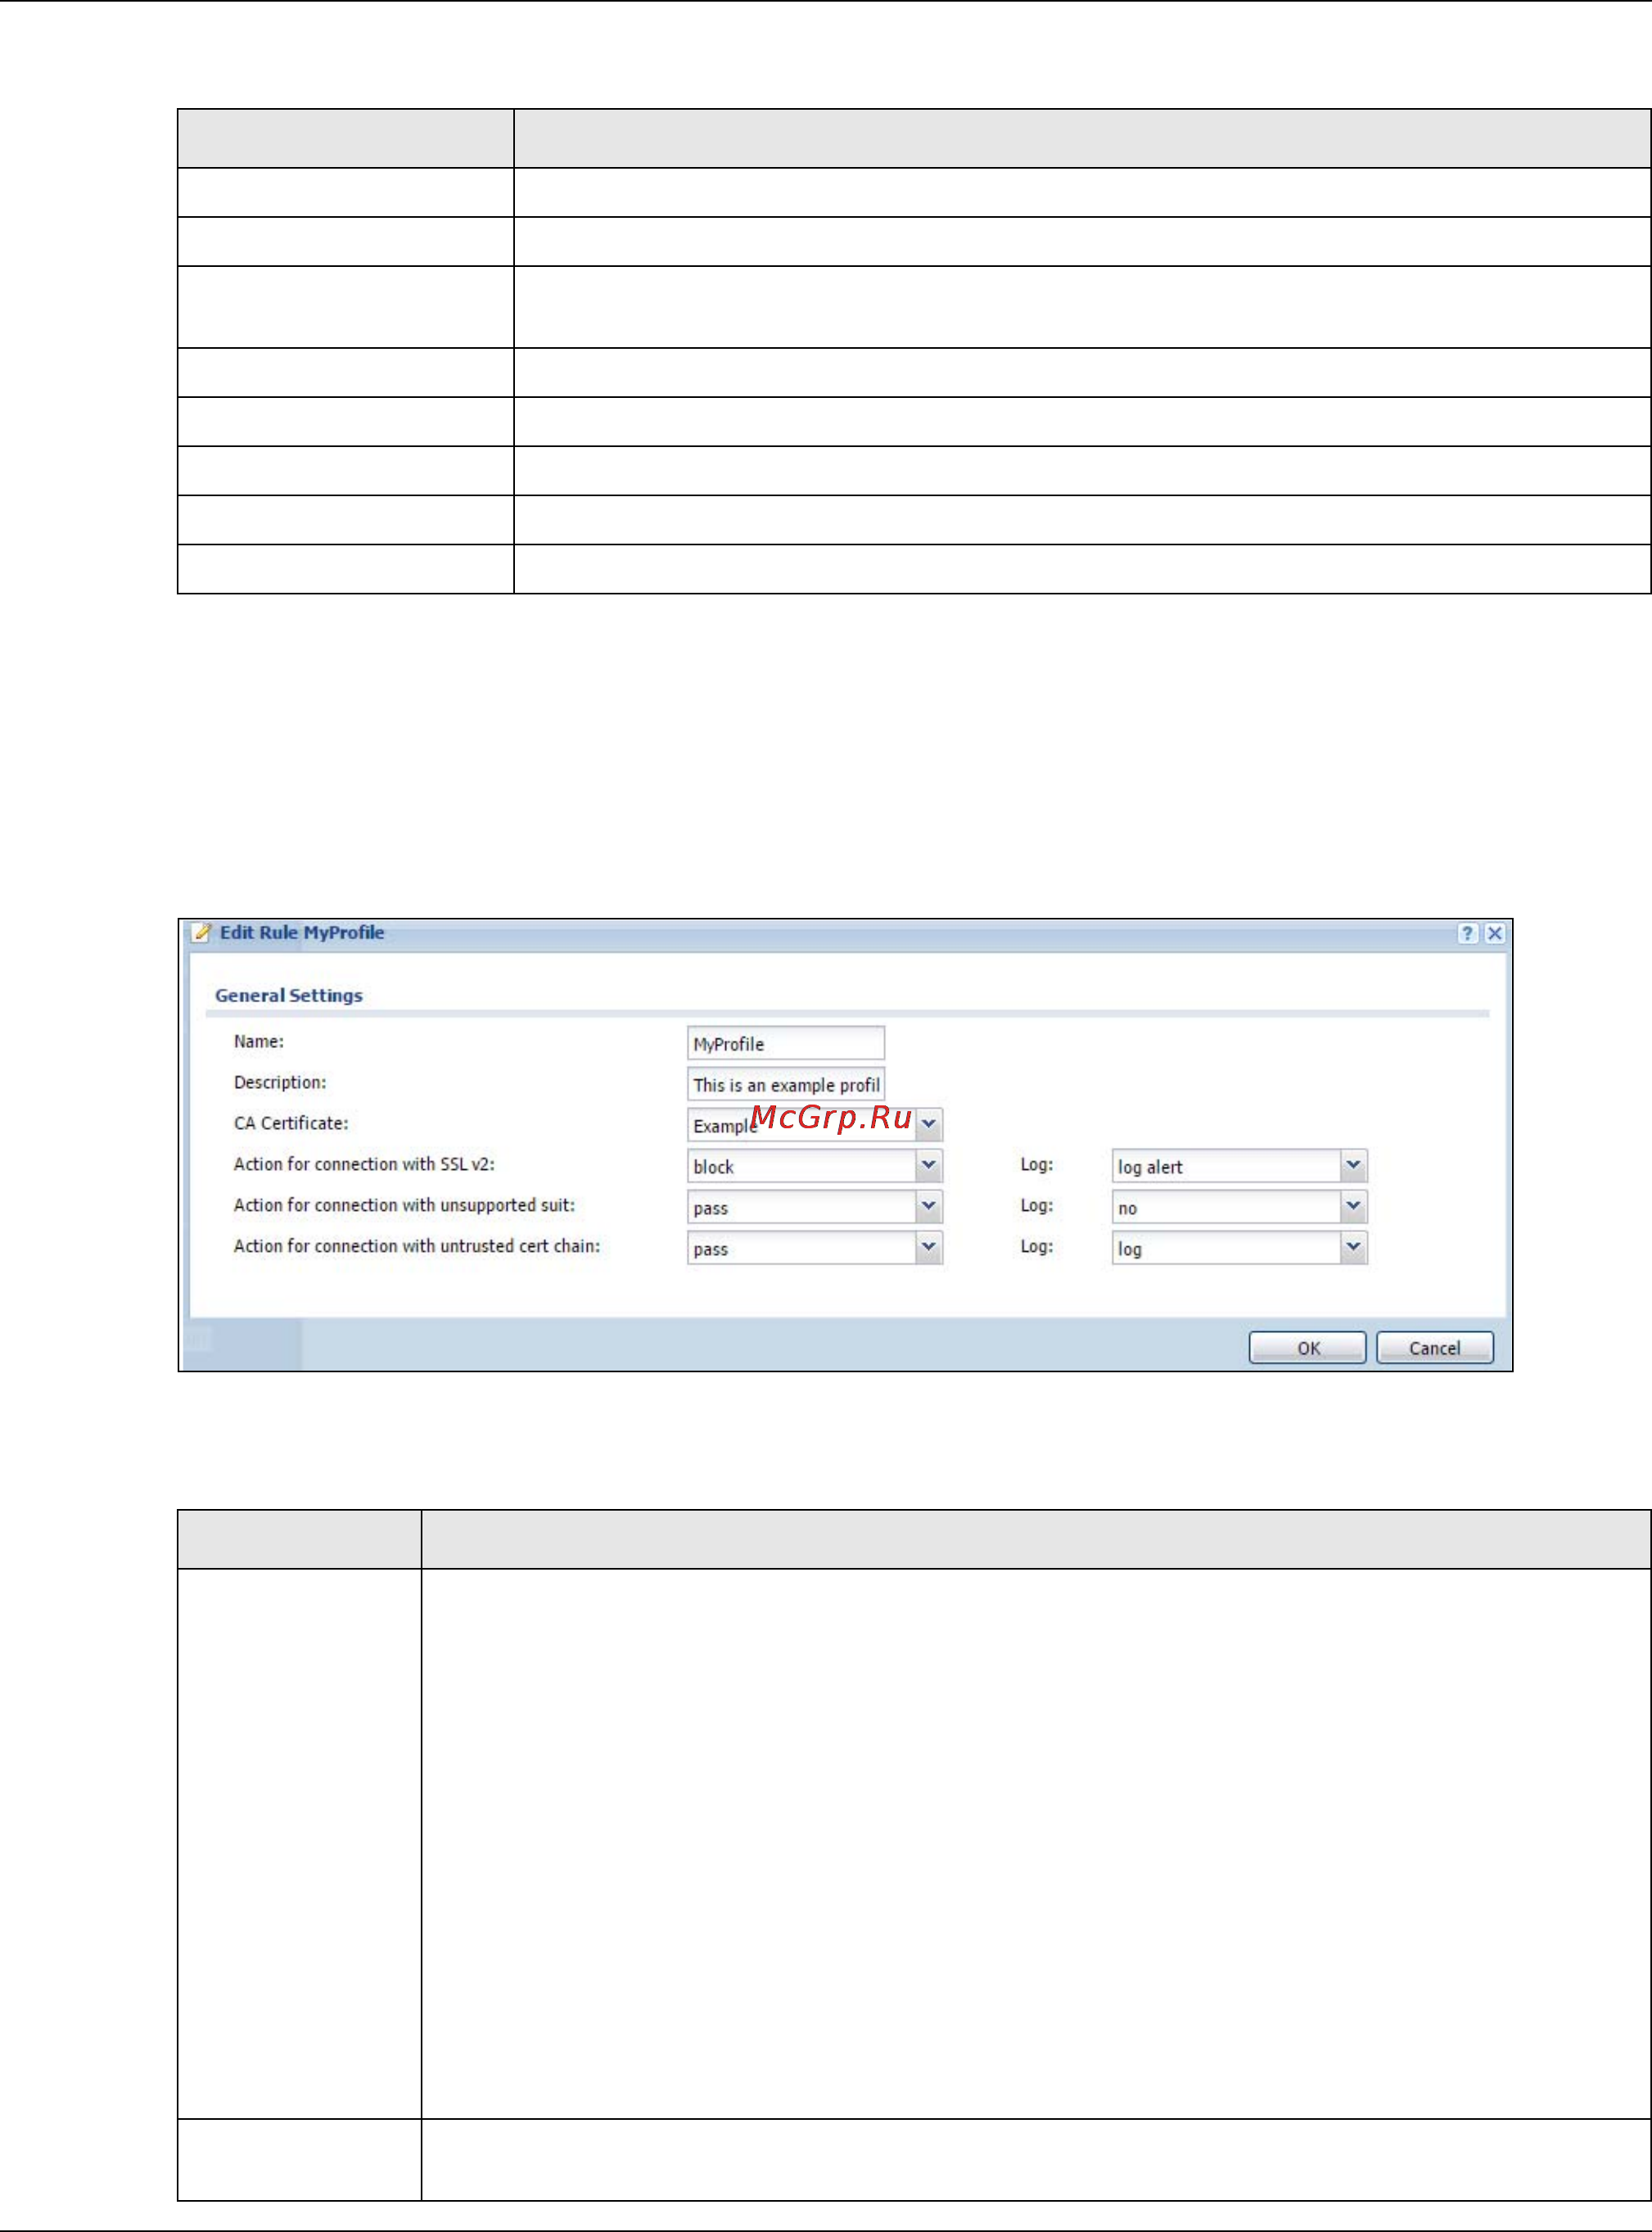Close the Edit Rule MyProfile dialog

(x=1494, y=933)
